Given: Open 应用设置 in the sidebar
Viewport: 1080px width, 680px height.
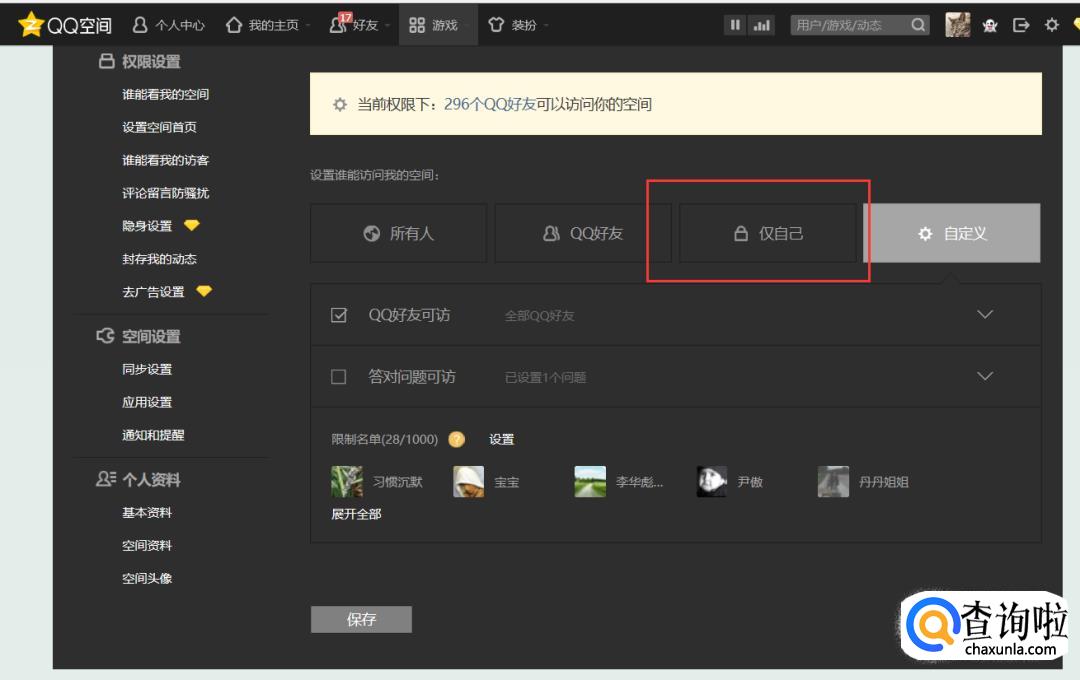Looking at the screenshot, I should (x=147, y=402).
